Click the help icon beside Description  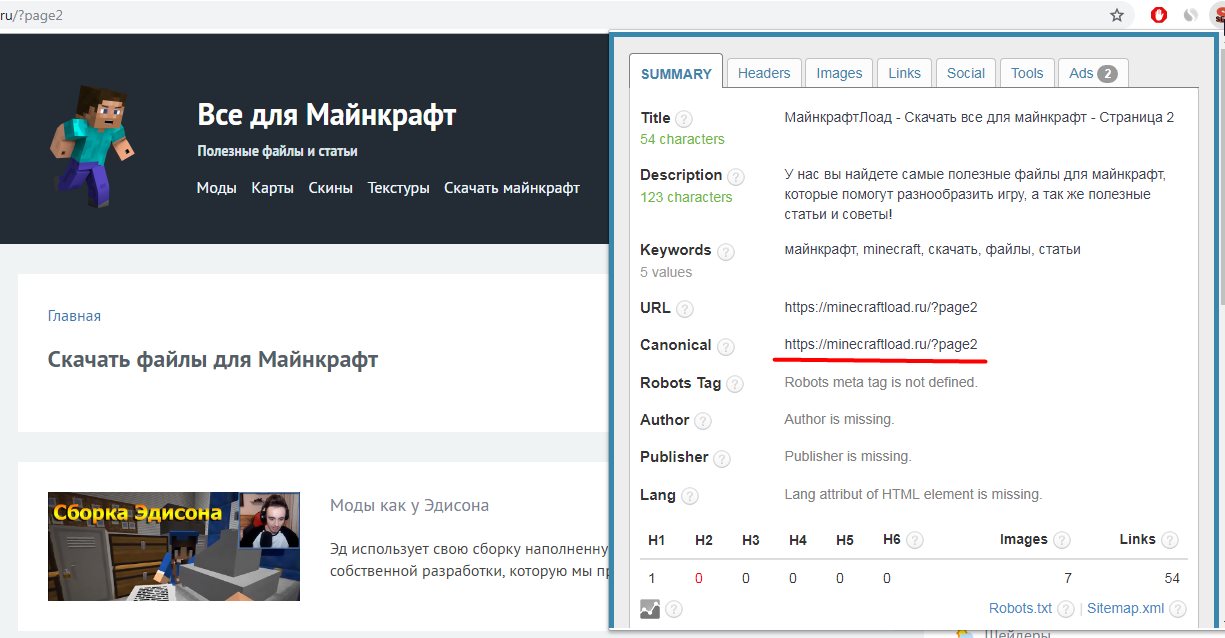[735, 177]
